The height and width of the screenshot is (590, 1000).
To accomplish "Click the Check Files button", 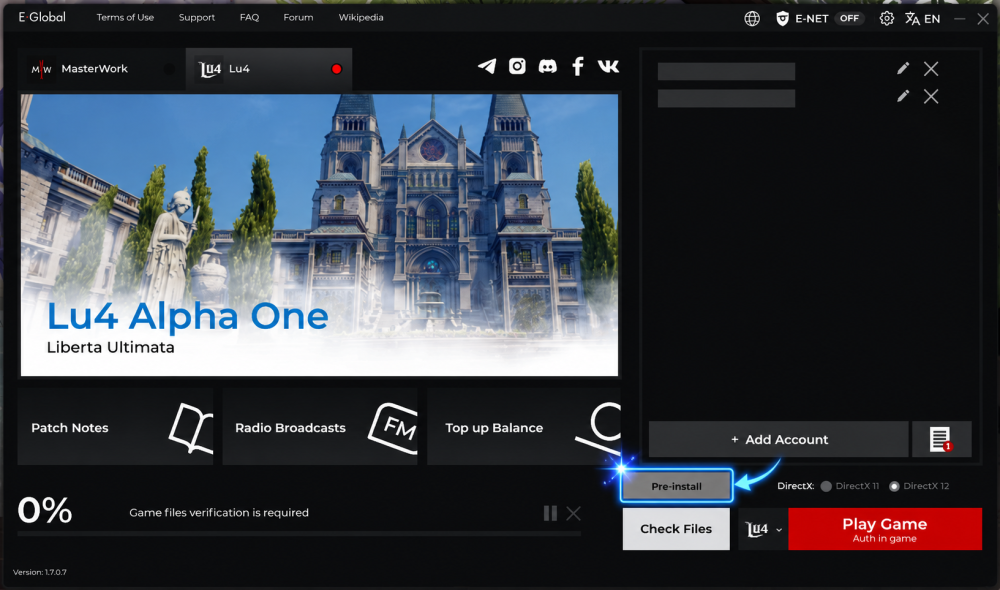I will point(676,529).
